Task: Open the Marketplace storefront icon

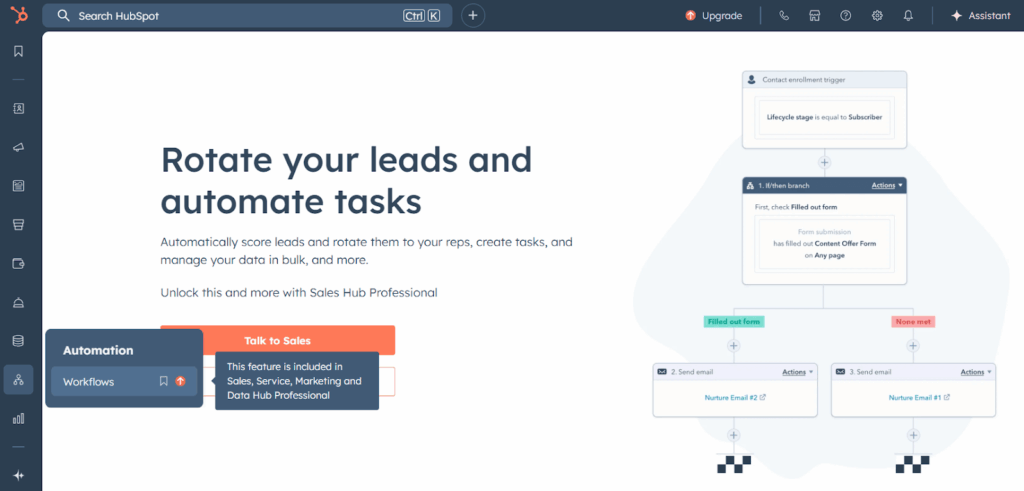Action: [x=815, y=16]
